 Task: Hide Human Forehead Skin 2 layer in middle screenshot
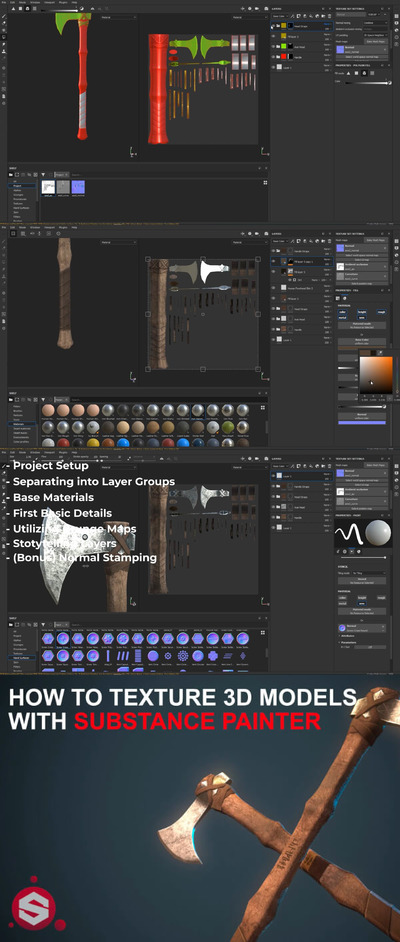[x=273, y=288]
